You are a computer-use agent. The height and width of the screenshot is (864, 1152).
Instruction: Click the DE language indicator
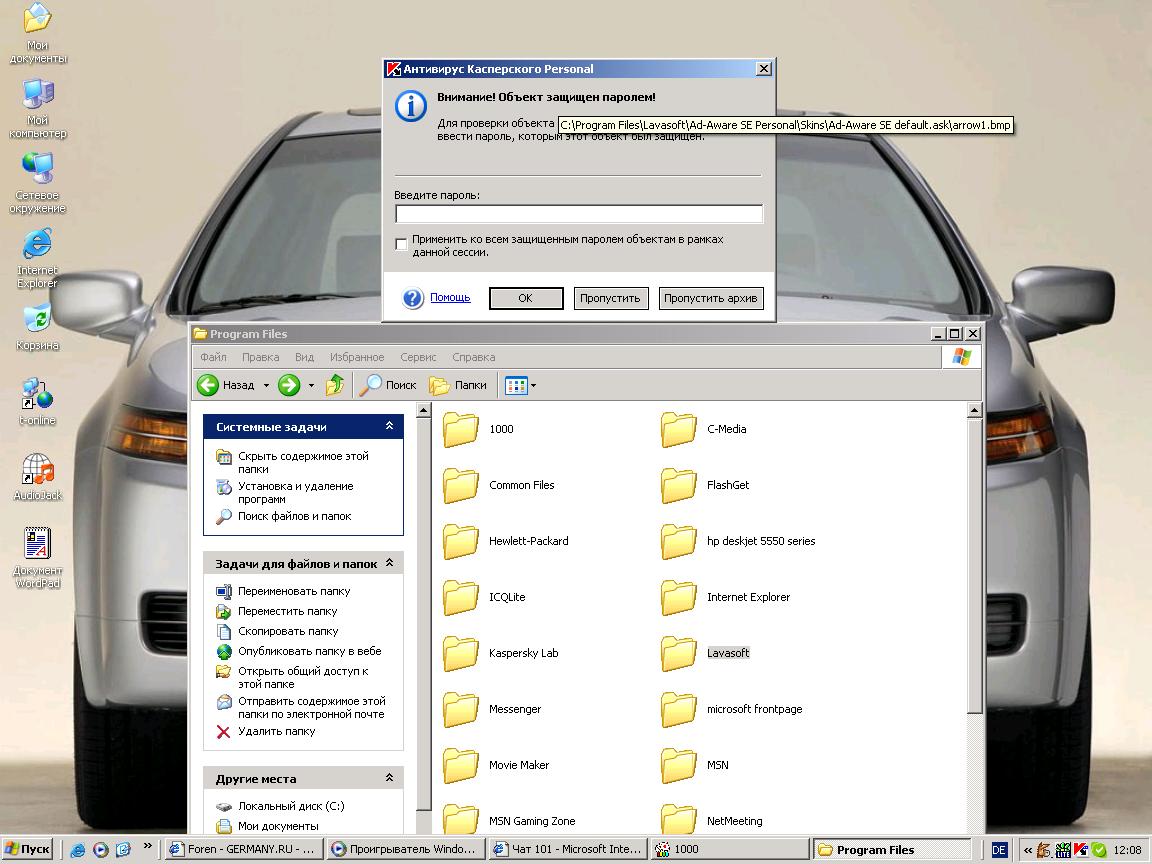(999, 850)
